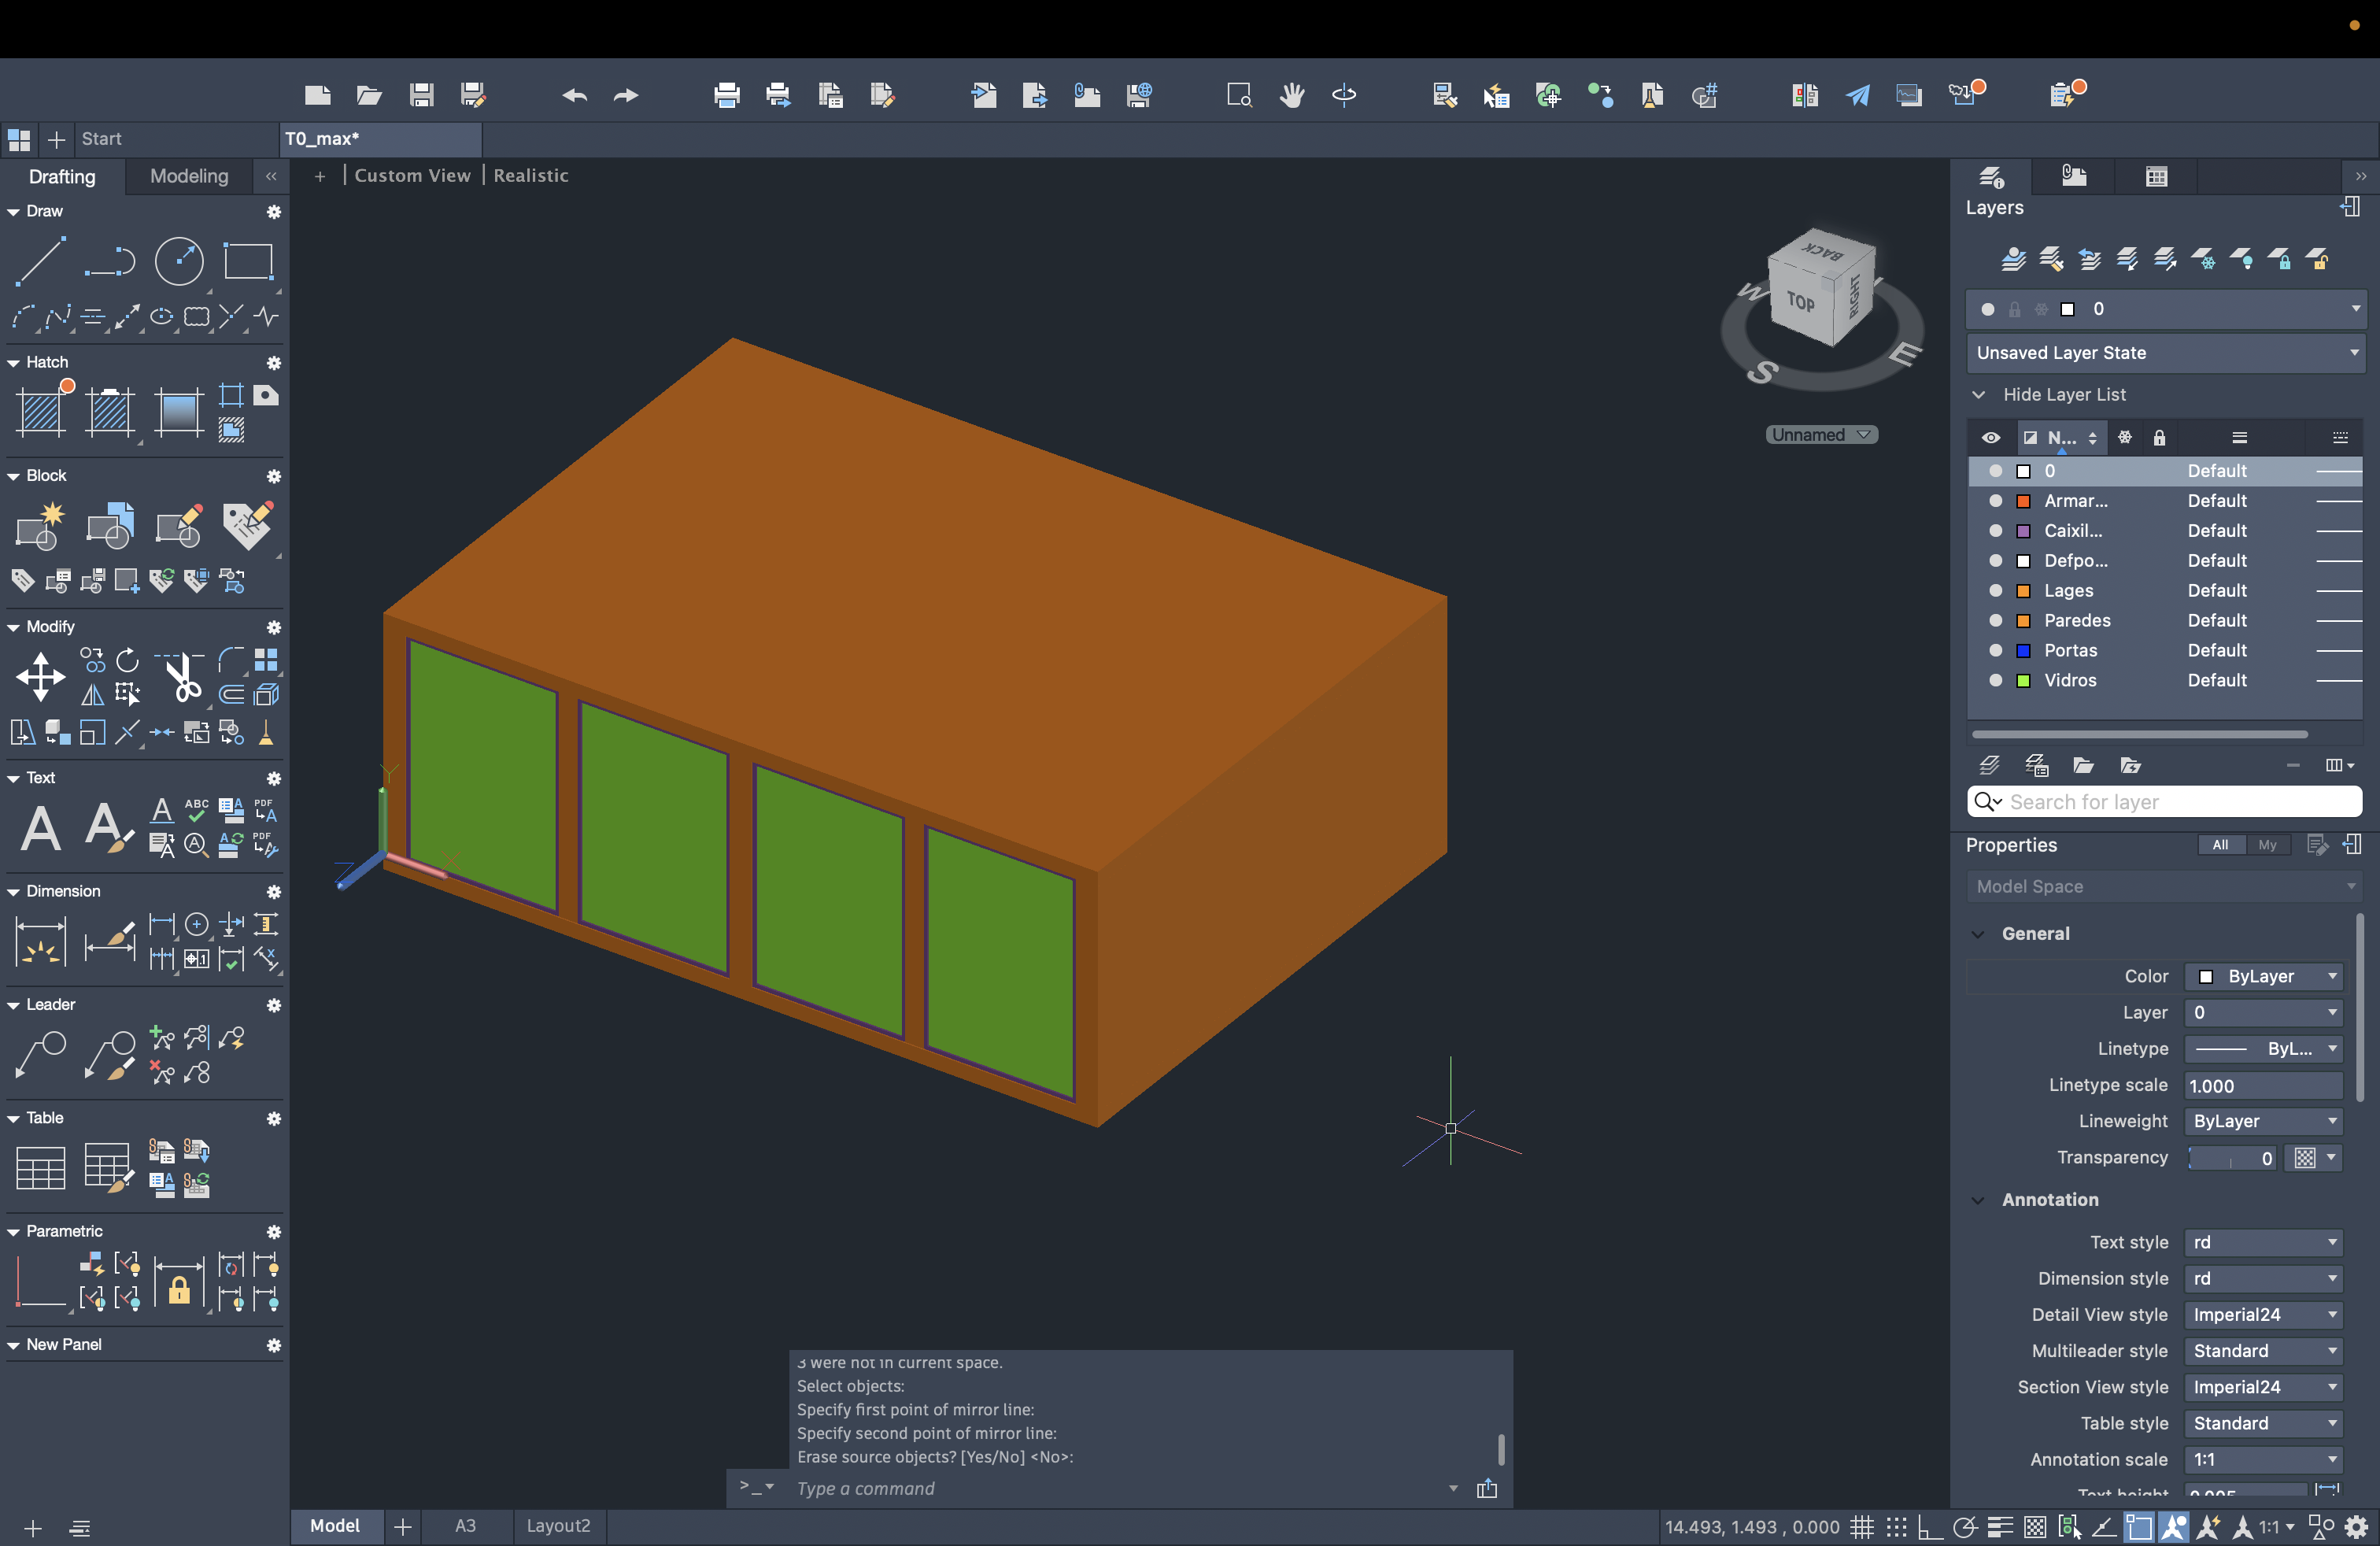Image resolution: width=2380 pixels, height=1546 pixels.
Task: Click the Portas layer color swatch
Action: [x=2023, y=650]
